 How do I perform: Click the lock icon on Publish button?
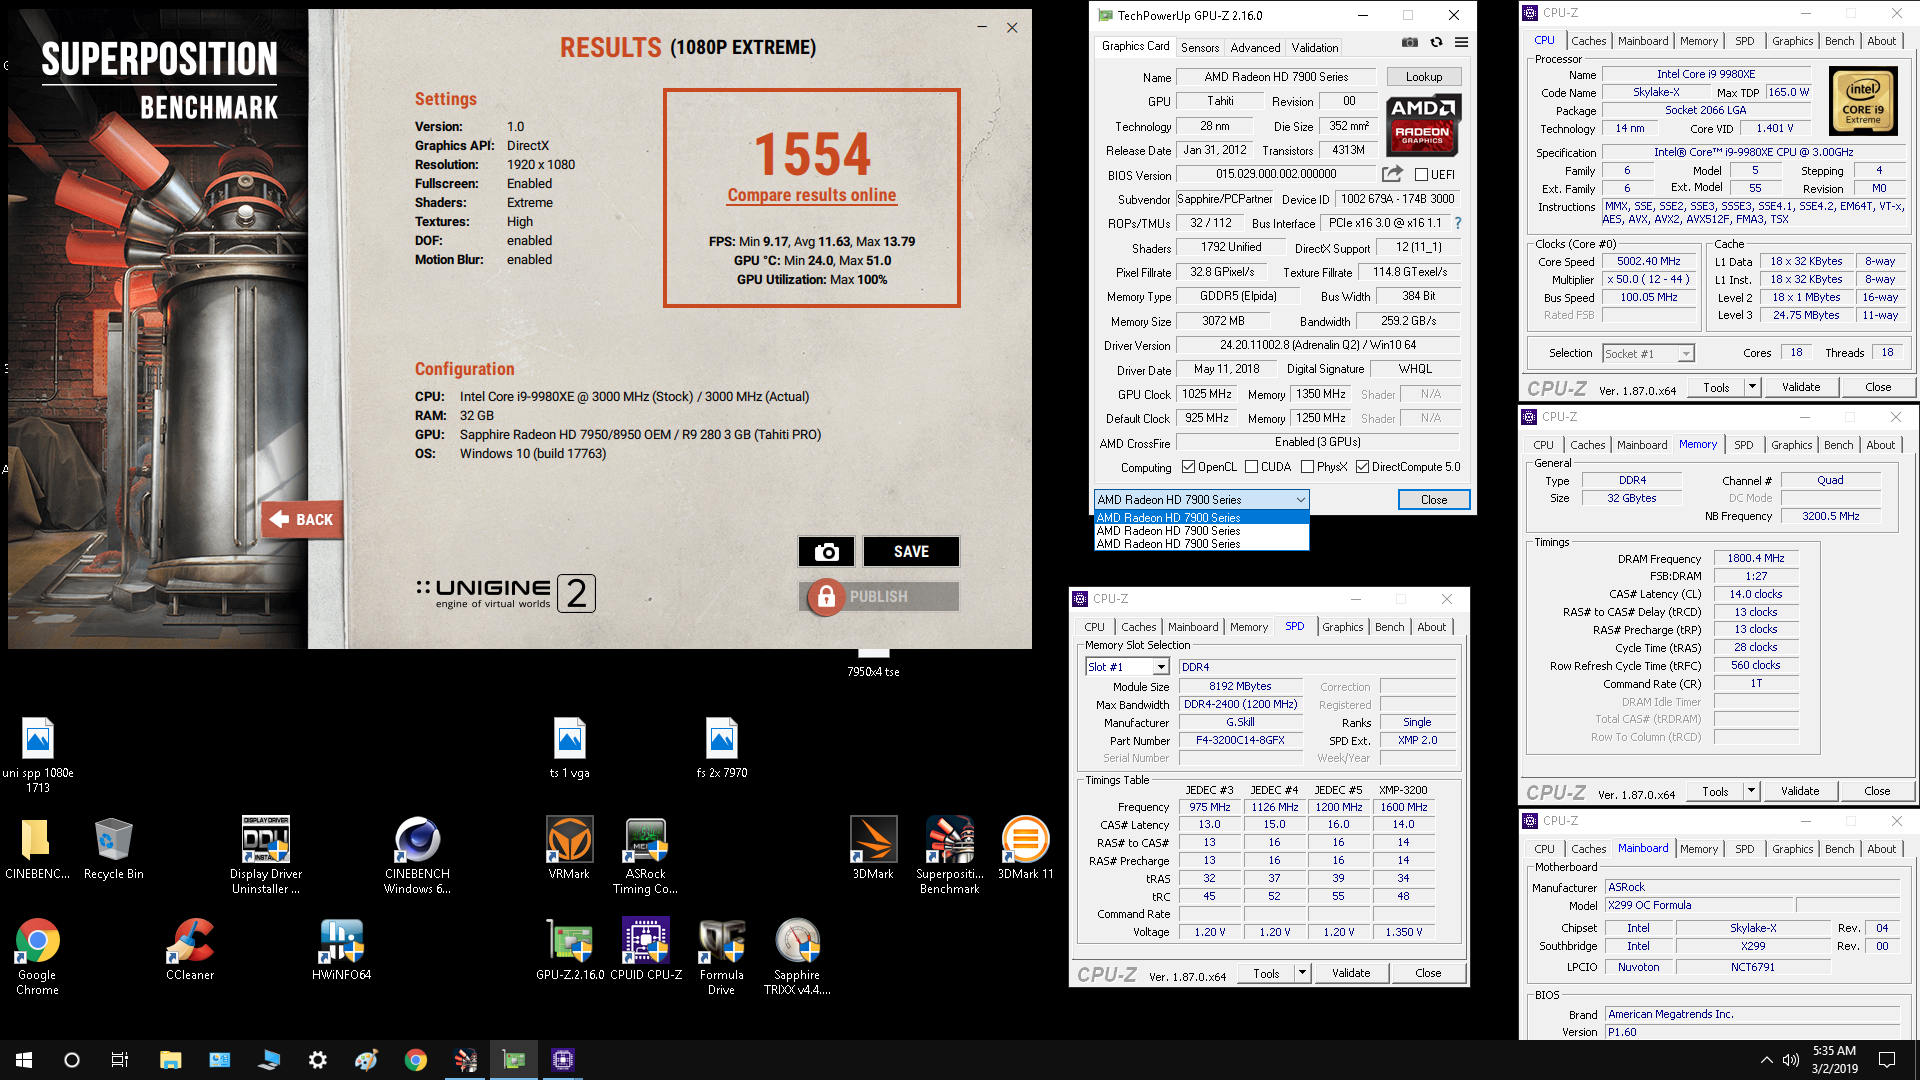pyautogui.click(x=826, y=597)
